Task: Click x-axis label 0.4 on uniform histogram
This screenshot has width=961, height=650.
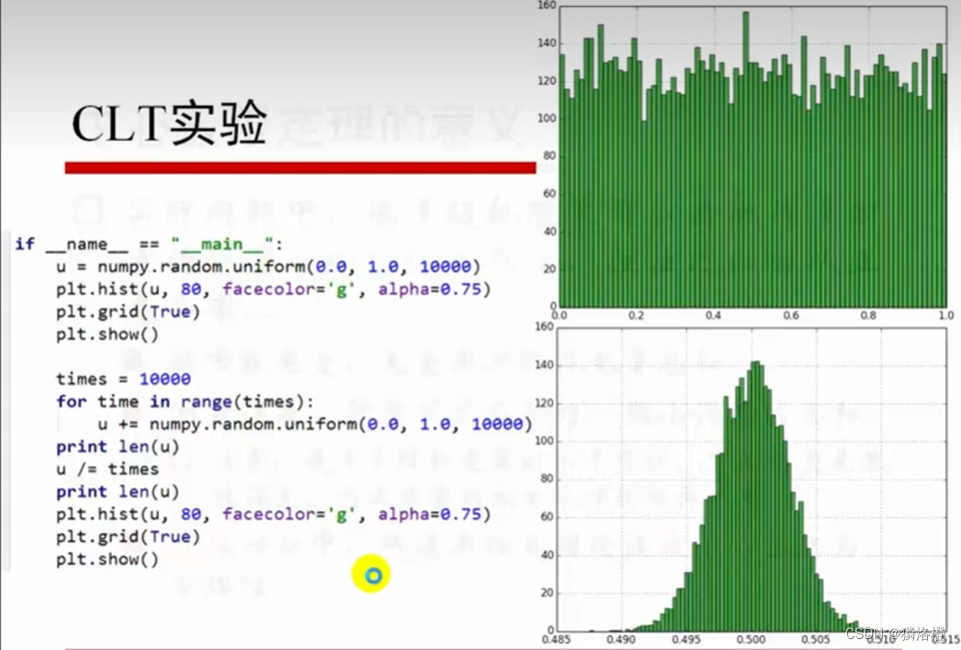Action: [713, 316]
